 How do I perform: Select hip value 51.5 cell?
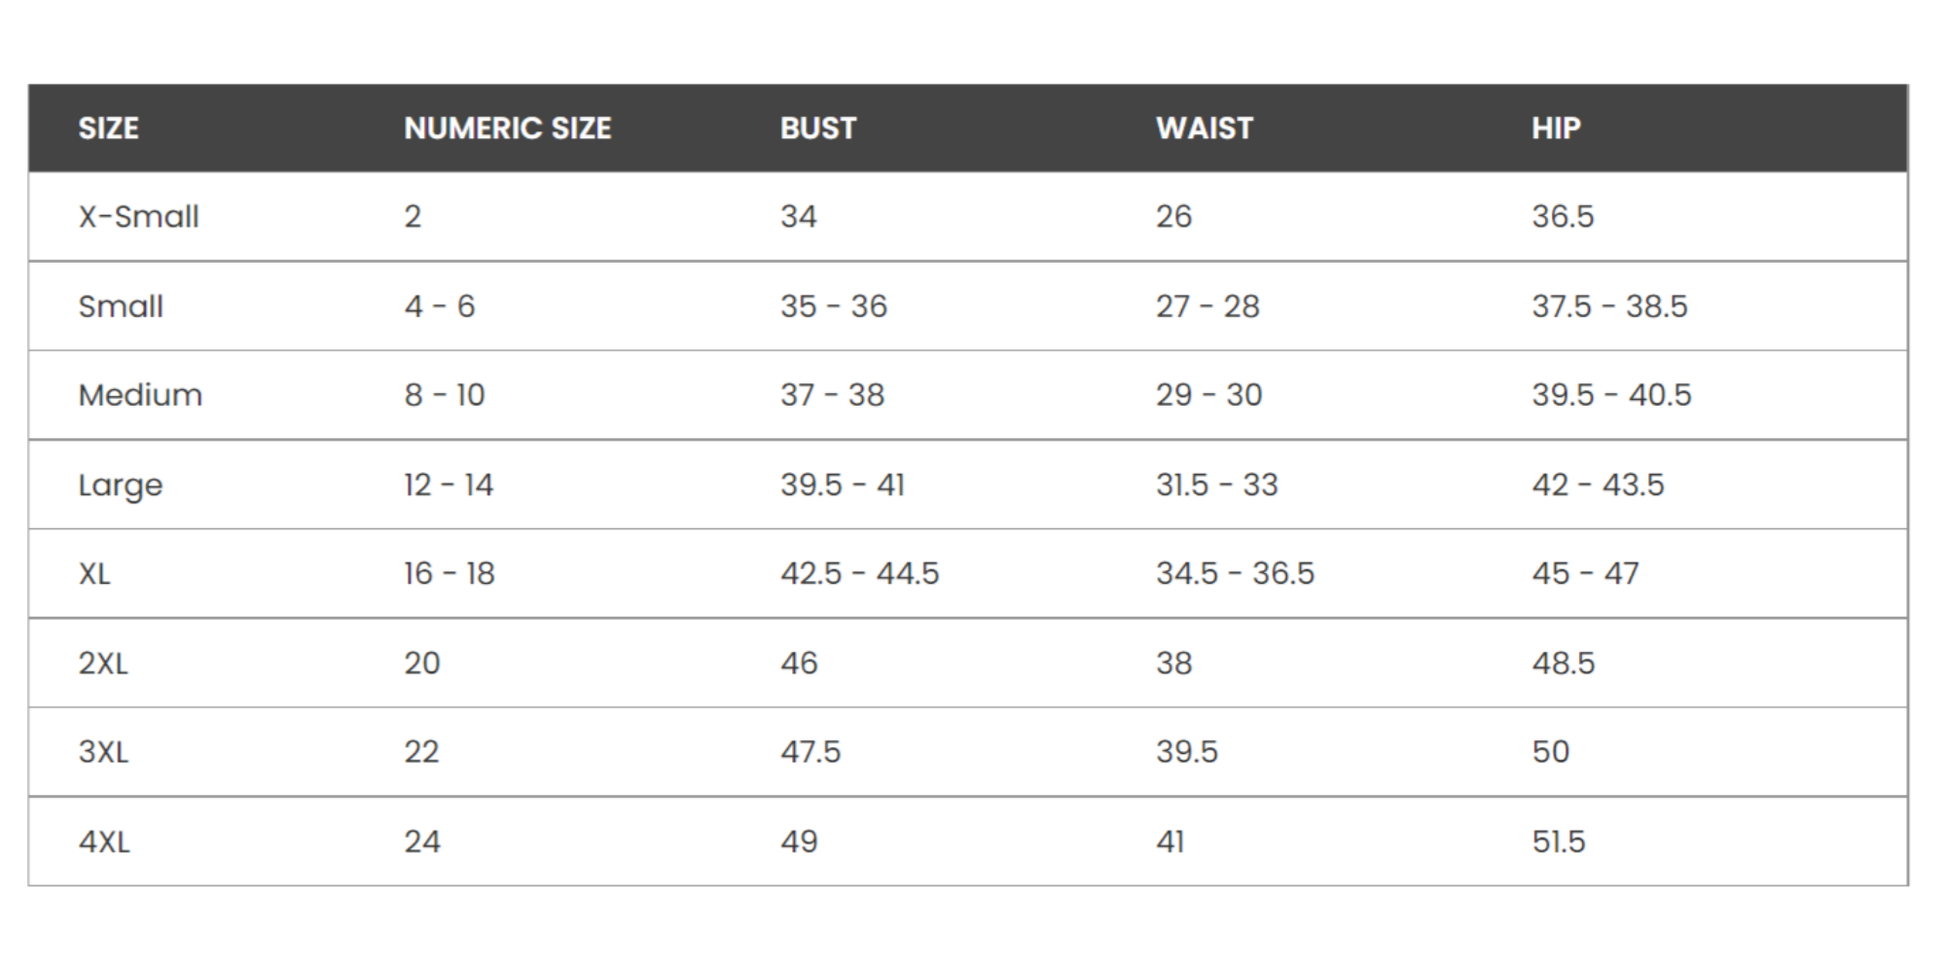(x=1558, y=842)
